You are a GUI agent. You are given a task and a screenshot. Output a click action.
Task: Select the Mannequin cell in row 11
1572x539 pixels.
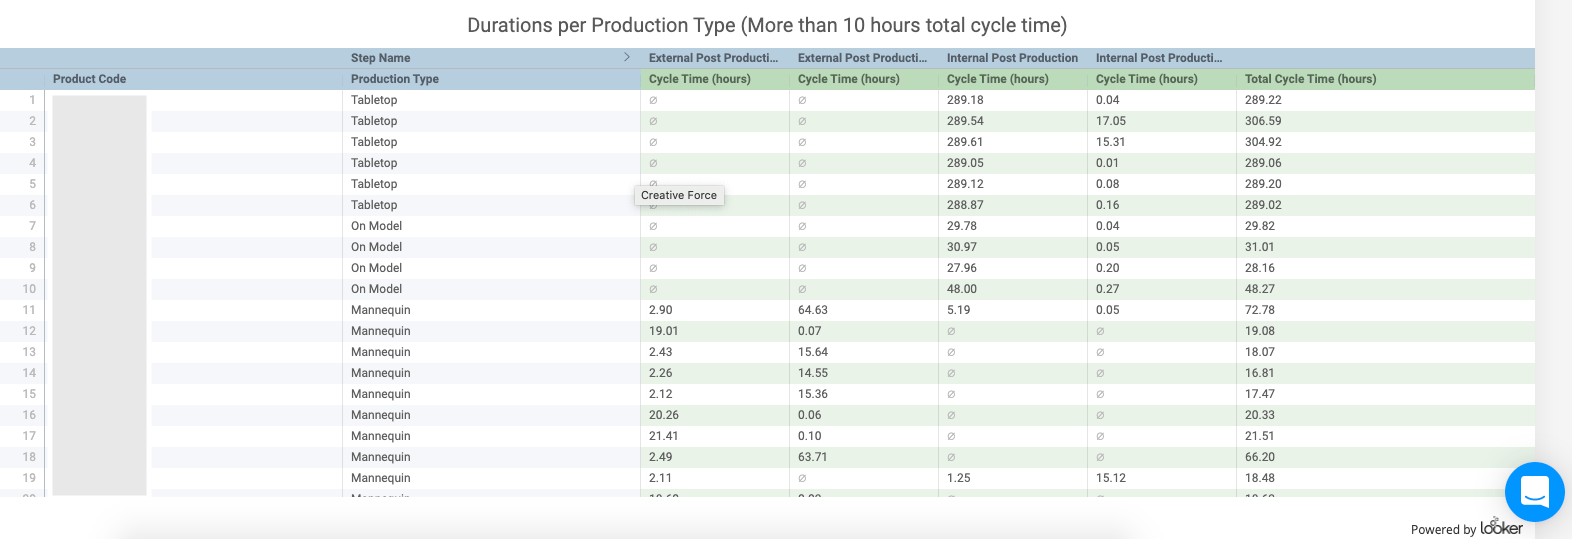coord(381,310)
